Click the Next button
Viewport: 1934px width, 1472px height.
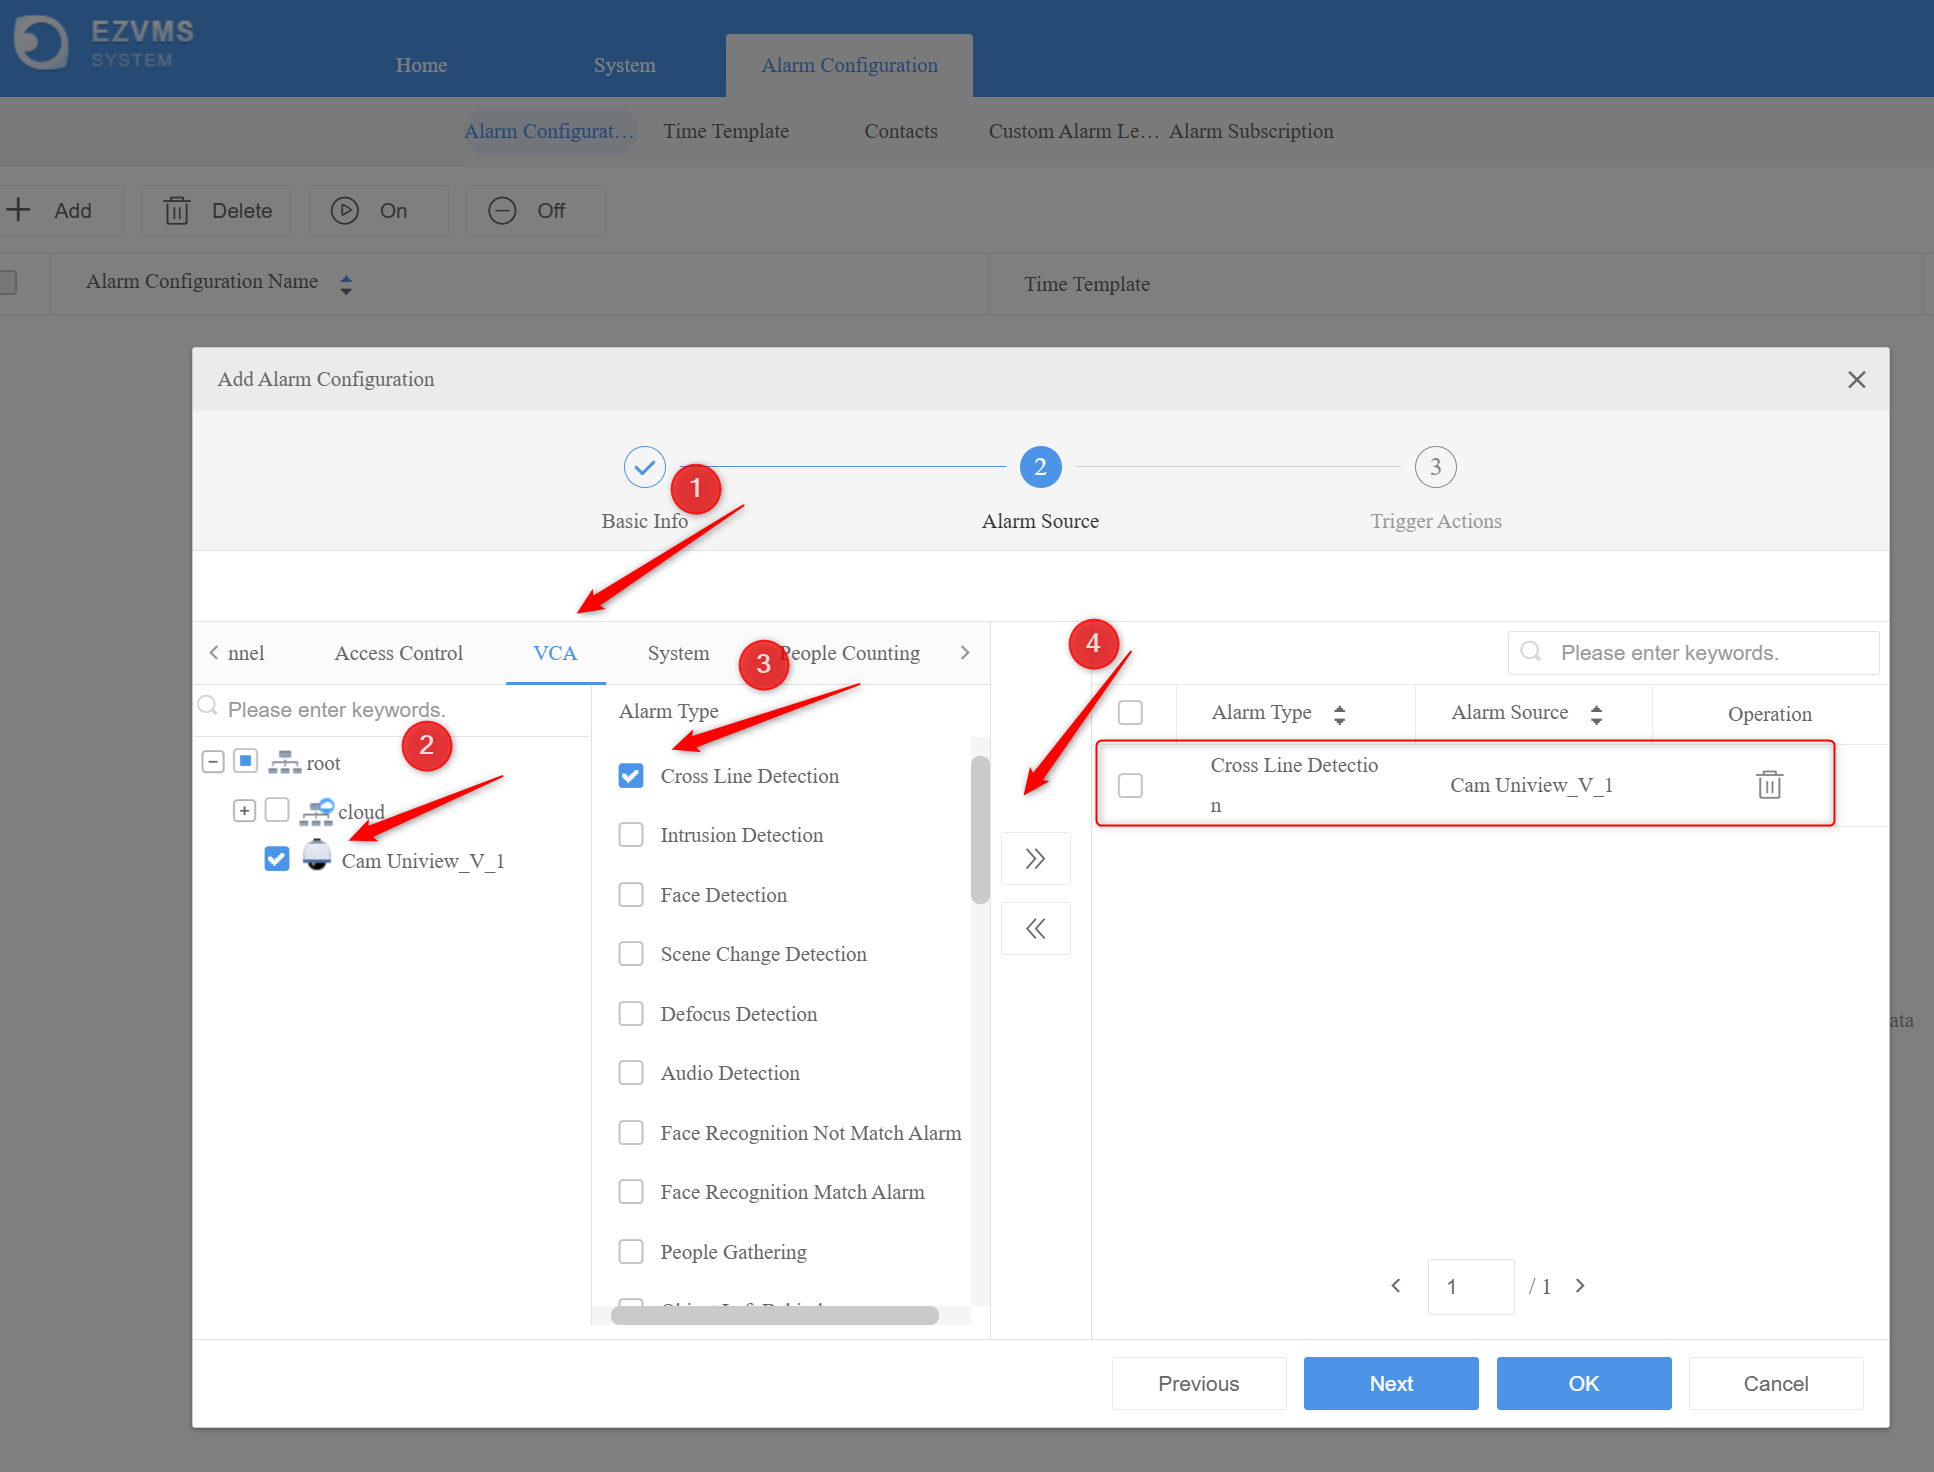[1391, 1384]
